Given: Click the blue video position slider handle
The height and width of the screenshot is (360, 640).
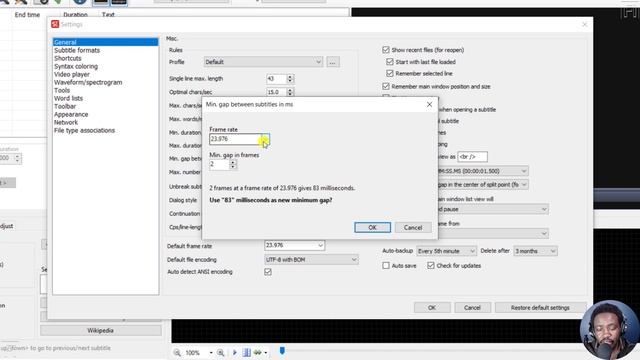Looking at the screenshot, I should 282,351.
